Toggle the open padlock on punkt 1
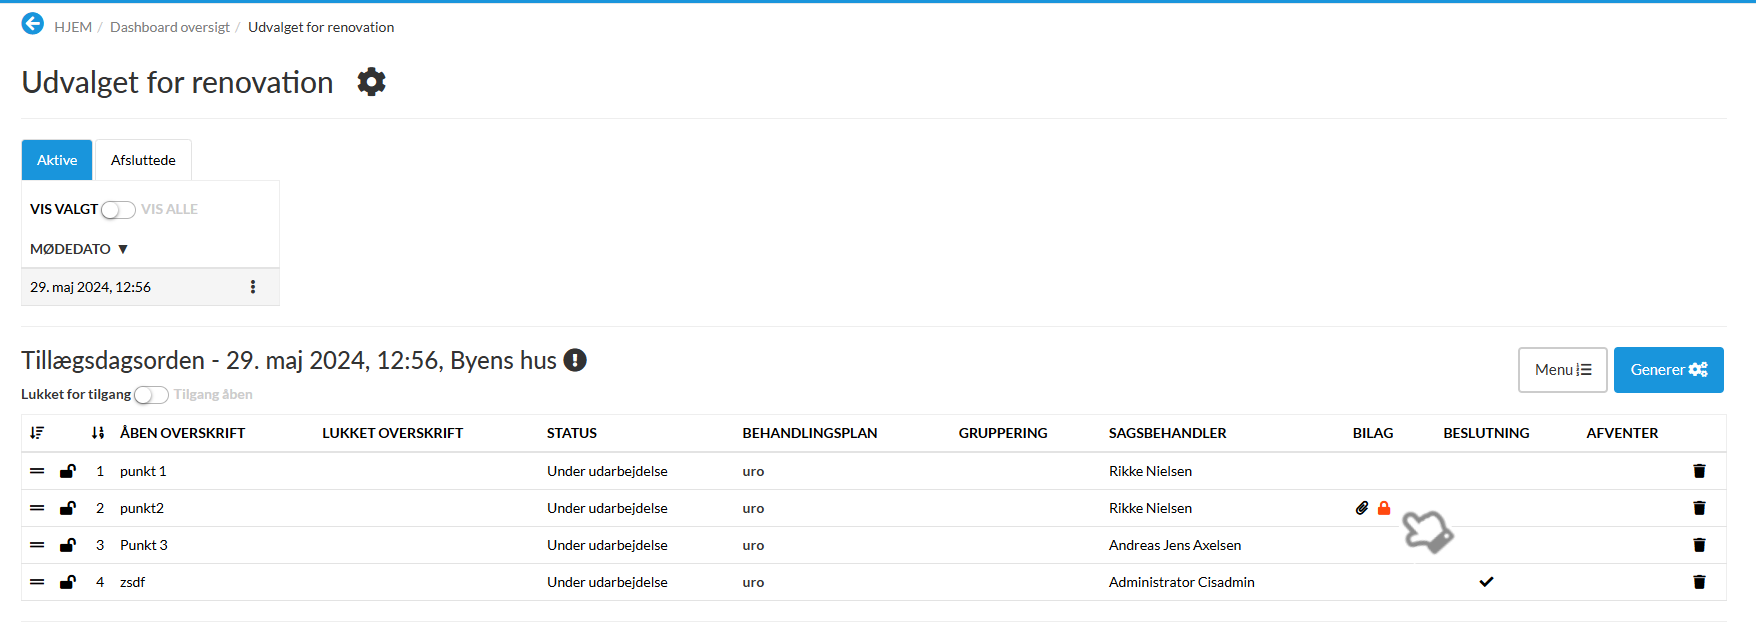Image resolution: width=1763 pixels, height=629 pixels. click(68, 471)
